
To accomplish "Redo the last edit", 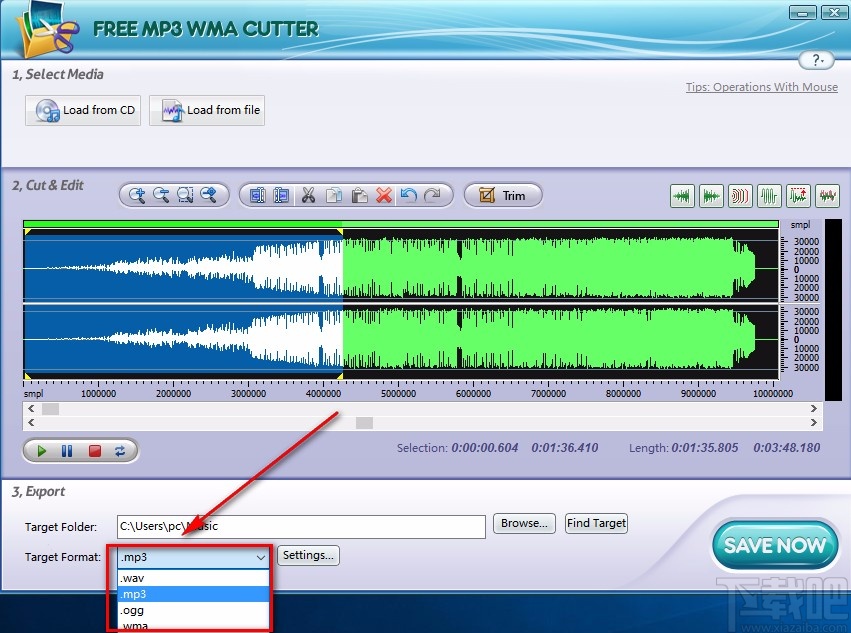I will point(433,195).
